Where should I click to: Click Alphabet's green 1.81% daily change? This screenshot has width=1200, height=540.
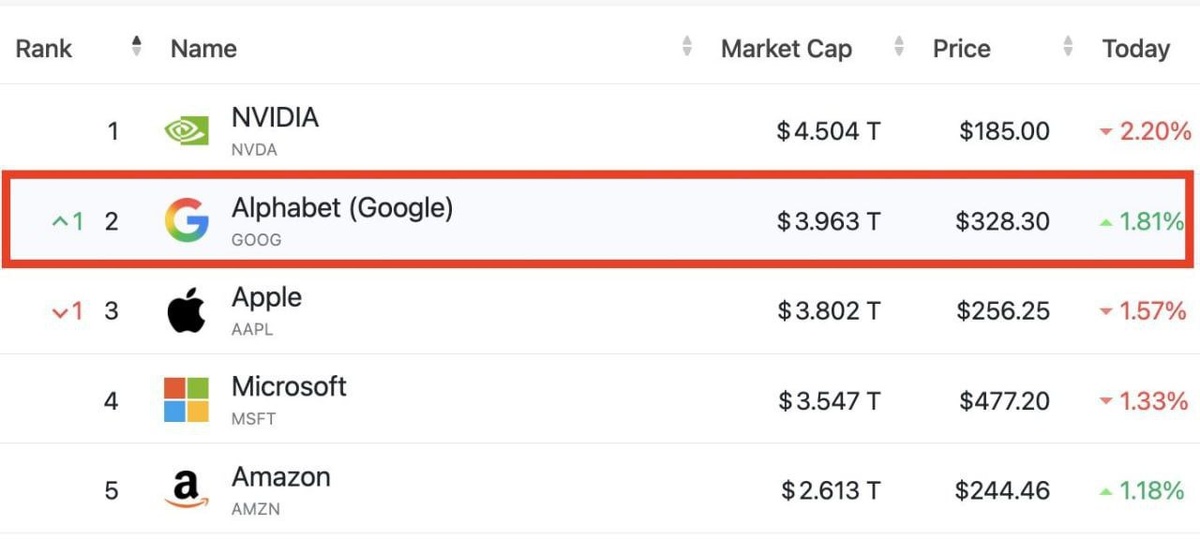click(1150, 222)
